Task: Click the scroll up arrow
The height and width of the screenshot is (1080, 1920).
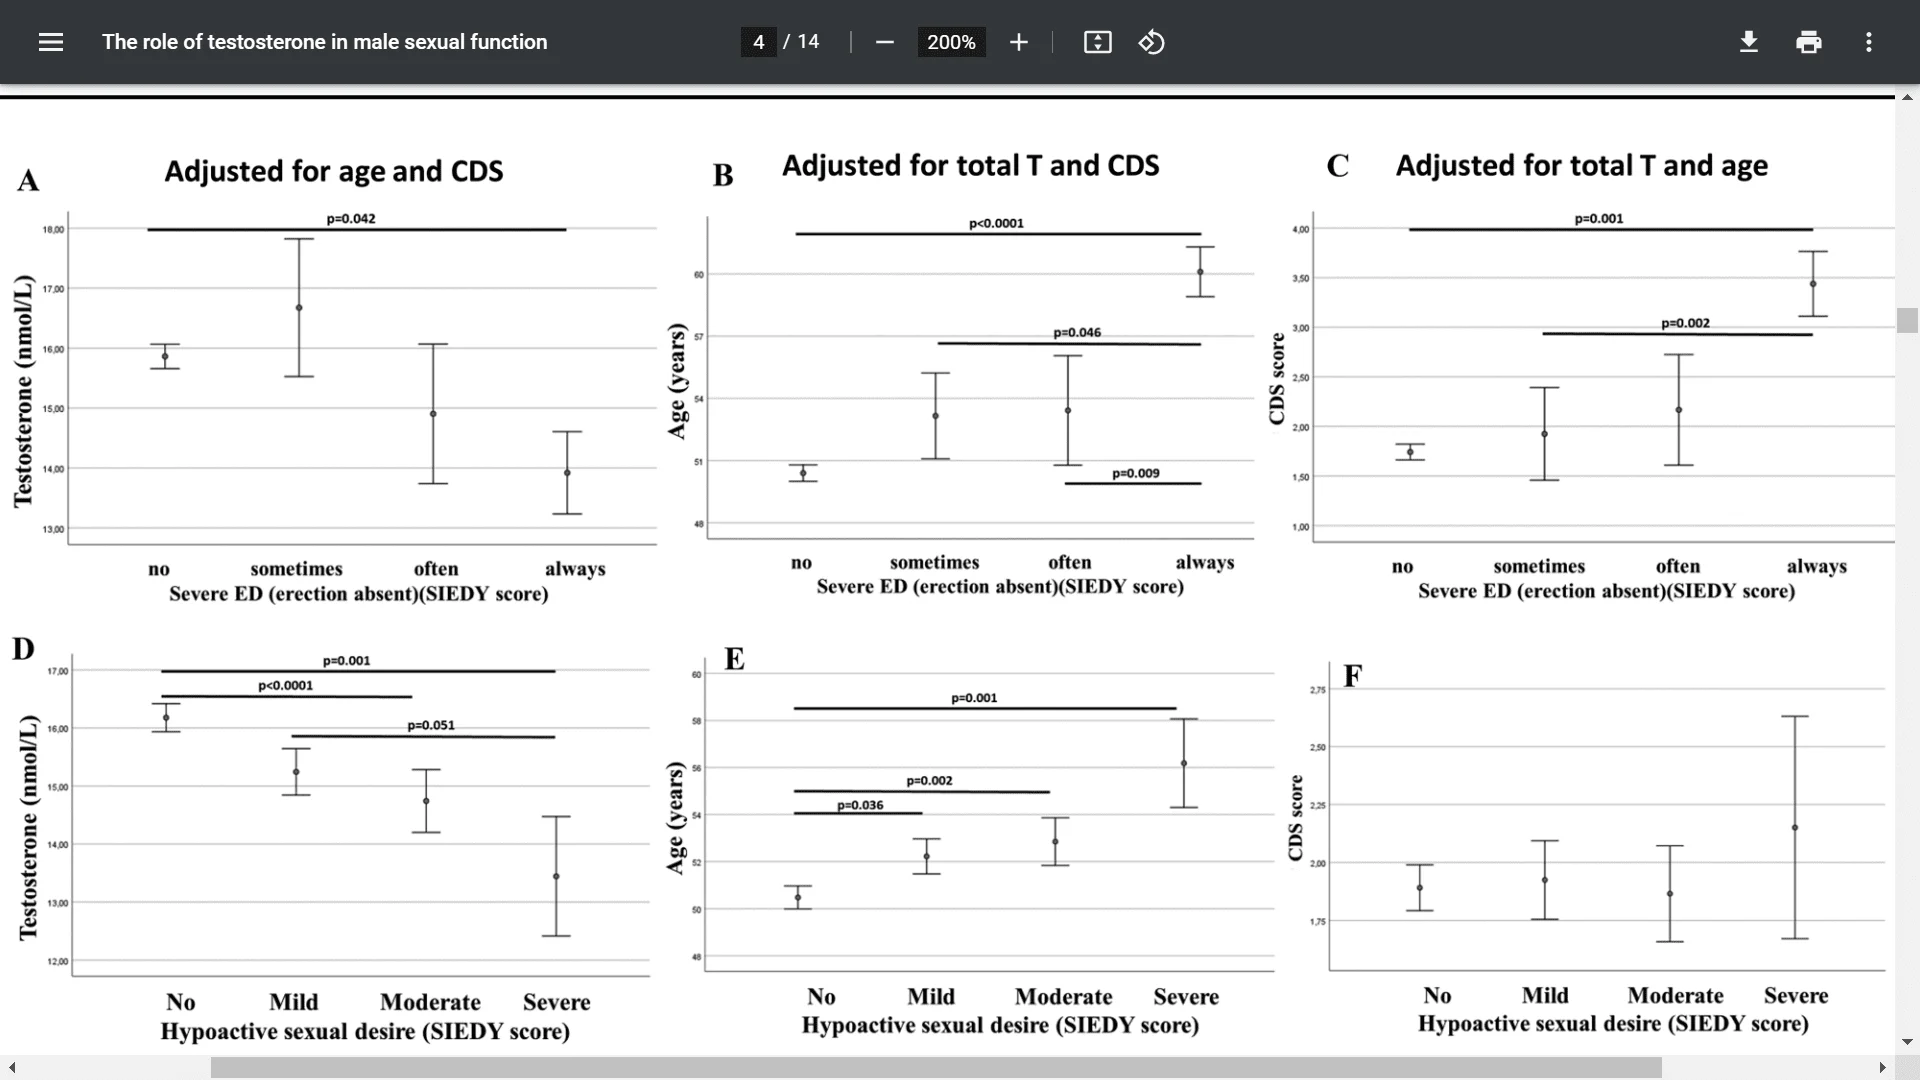Action: 1907,97
